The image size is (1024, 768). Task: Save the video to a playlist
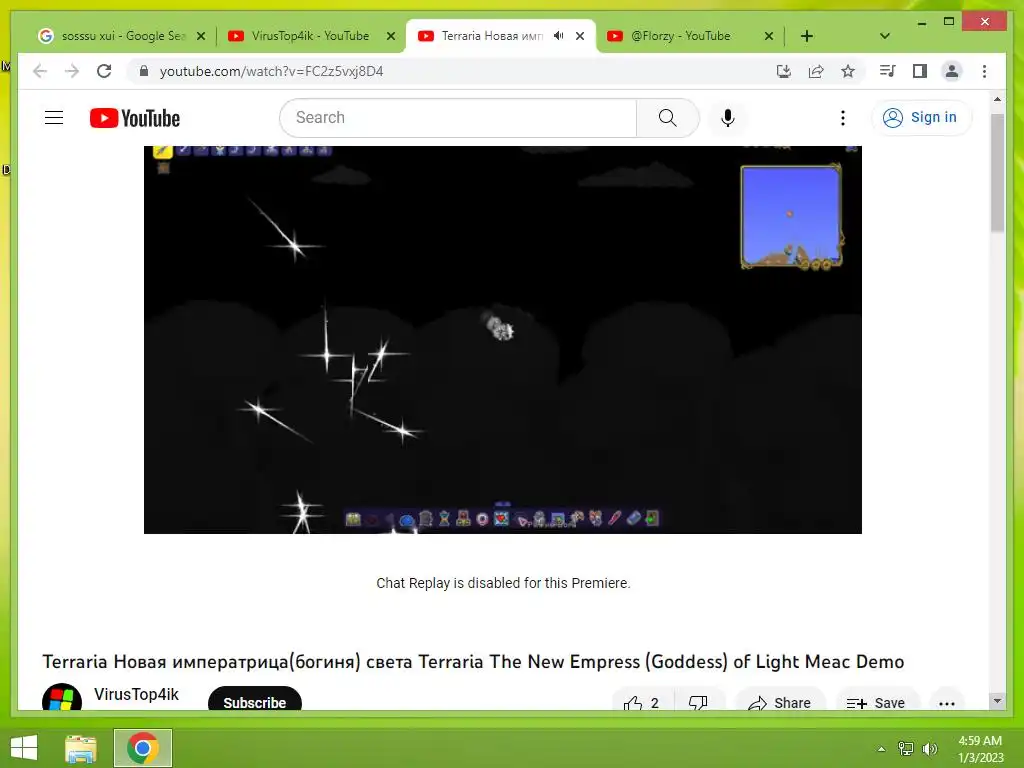click(876, 702)
